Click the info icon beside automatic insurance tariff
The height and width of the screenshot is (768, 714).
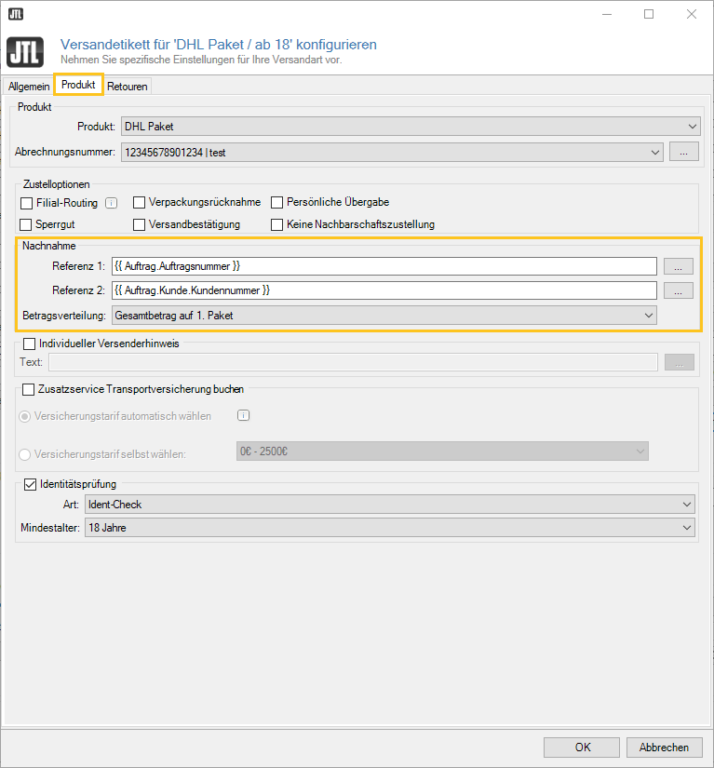[x=243, y=416]
